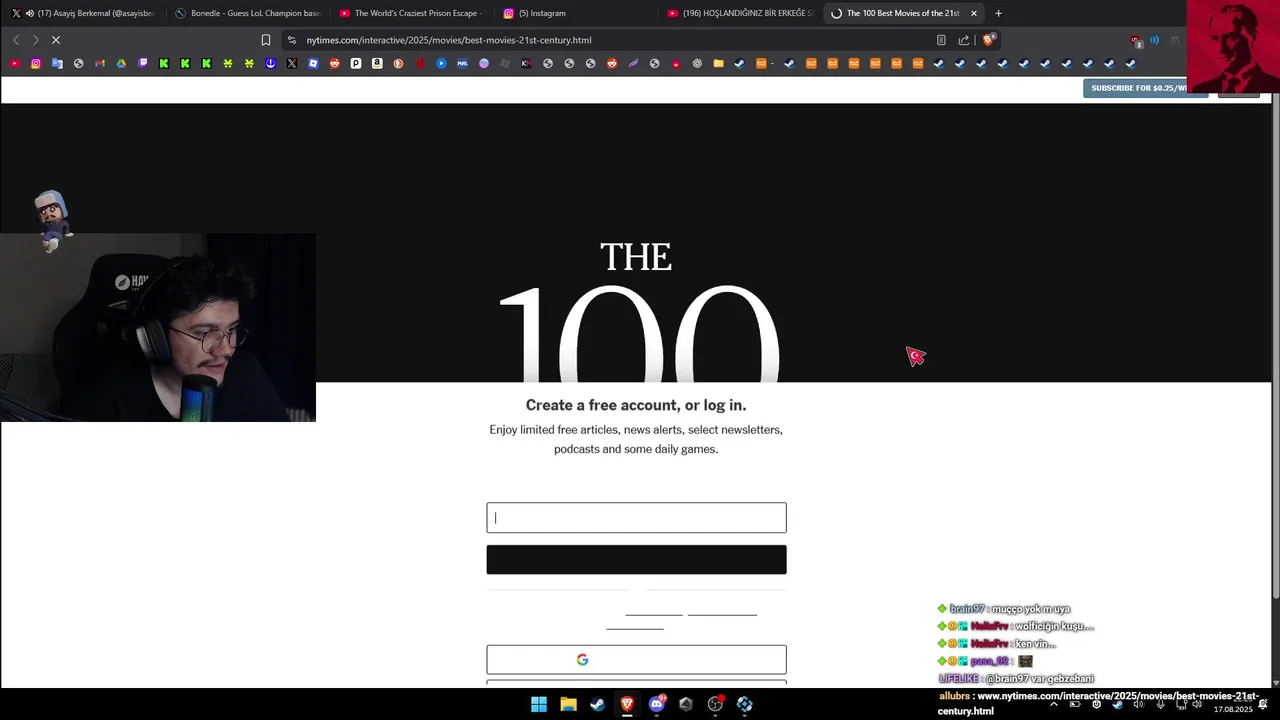
Task: Open the Google Drive bookmark icon
Action: pyautogui.click(x=121, y=63)
